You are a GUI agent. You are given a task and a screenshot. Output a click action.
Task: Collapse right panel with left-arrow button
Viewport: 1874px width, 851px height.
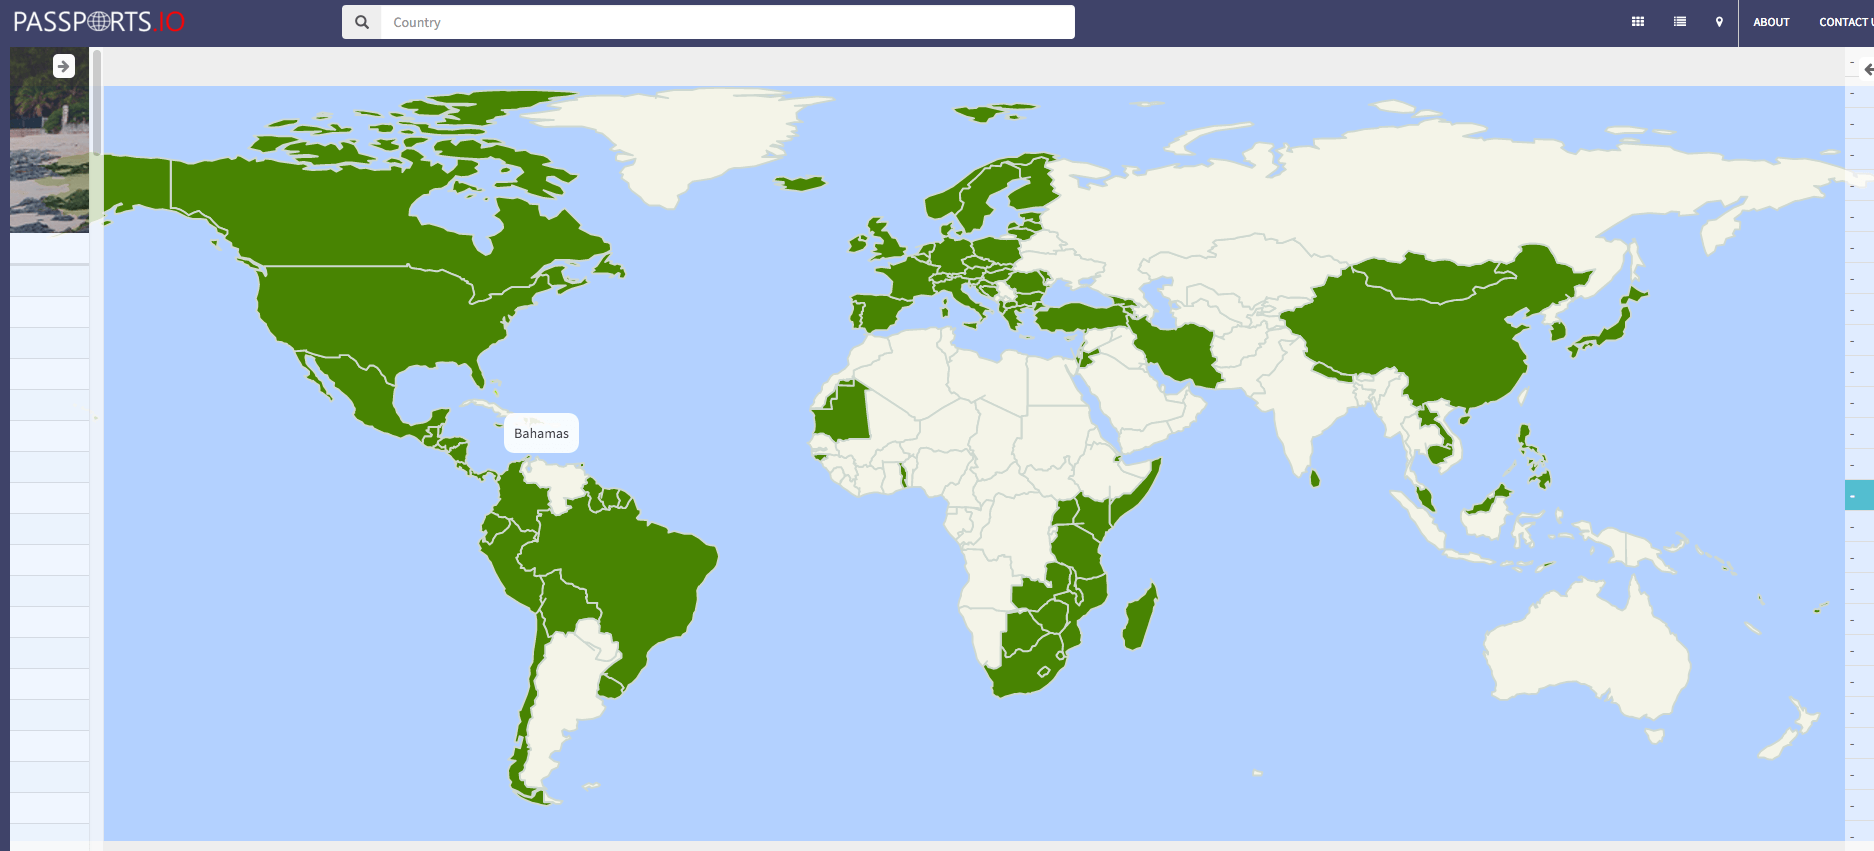(1868, 69)
